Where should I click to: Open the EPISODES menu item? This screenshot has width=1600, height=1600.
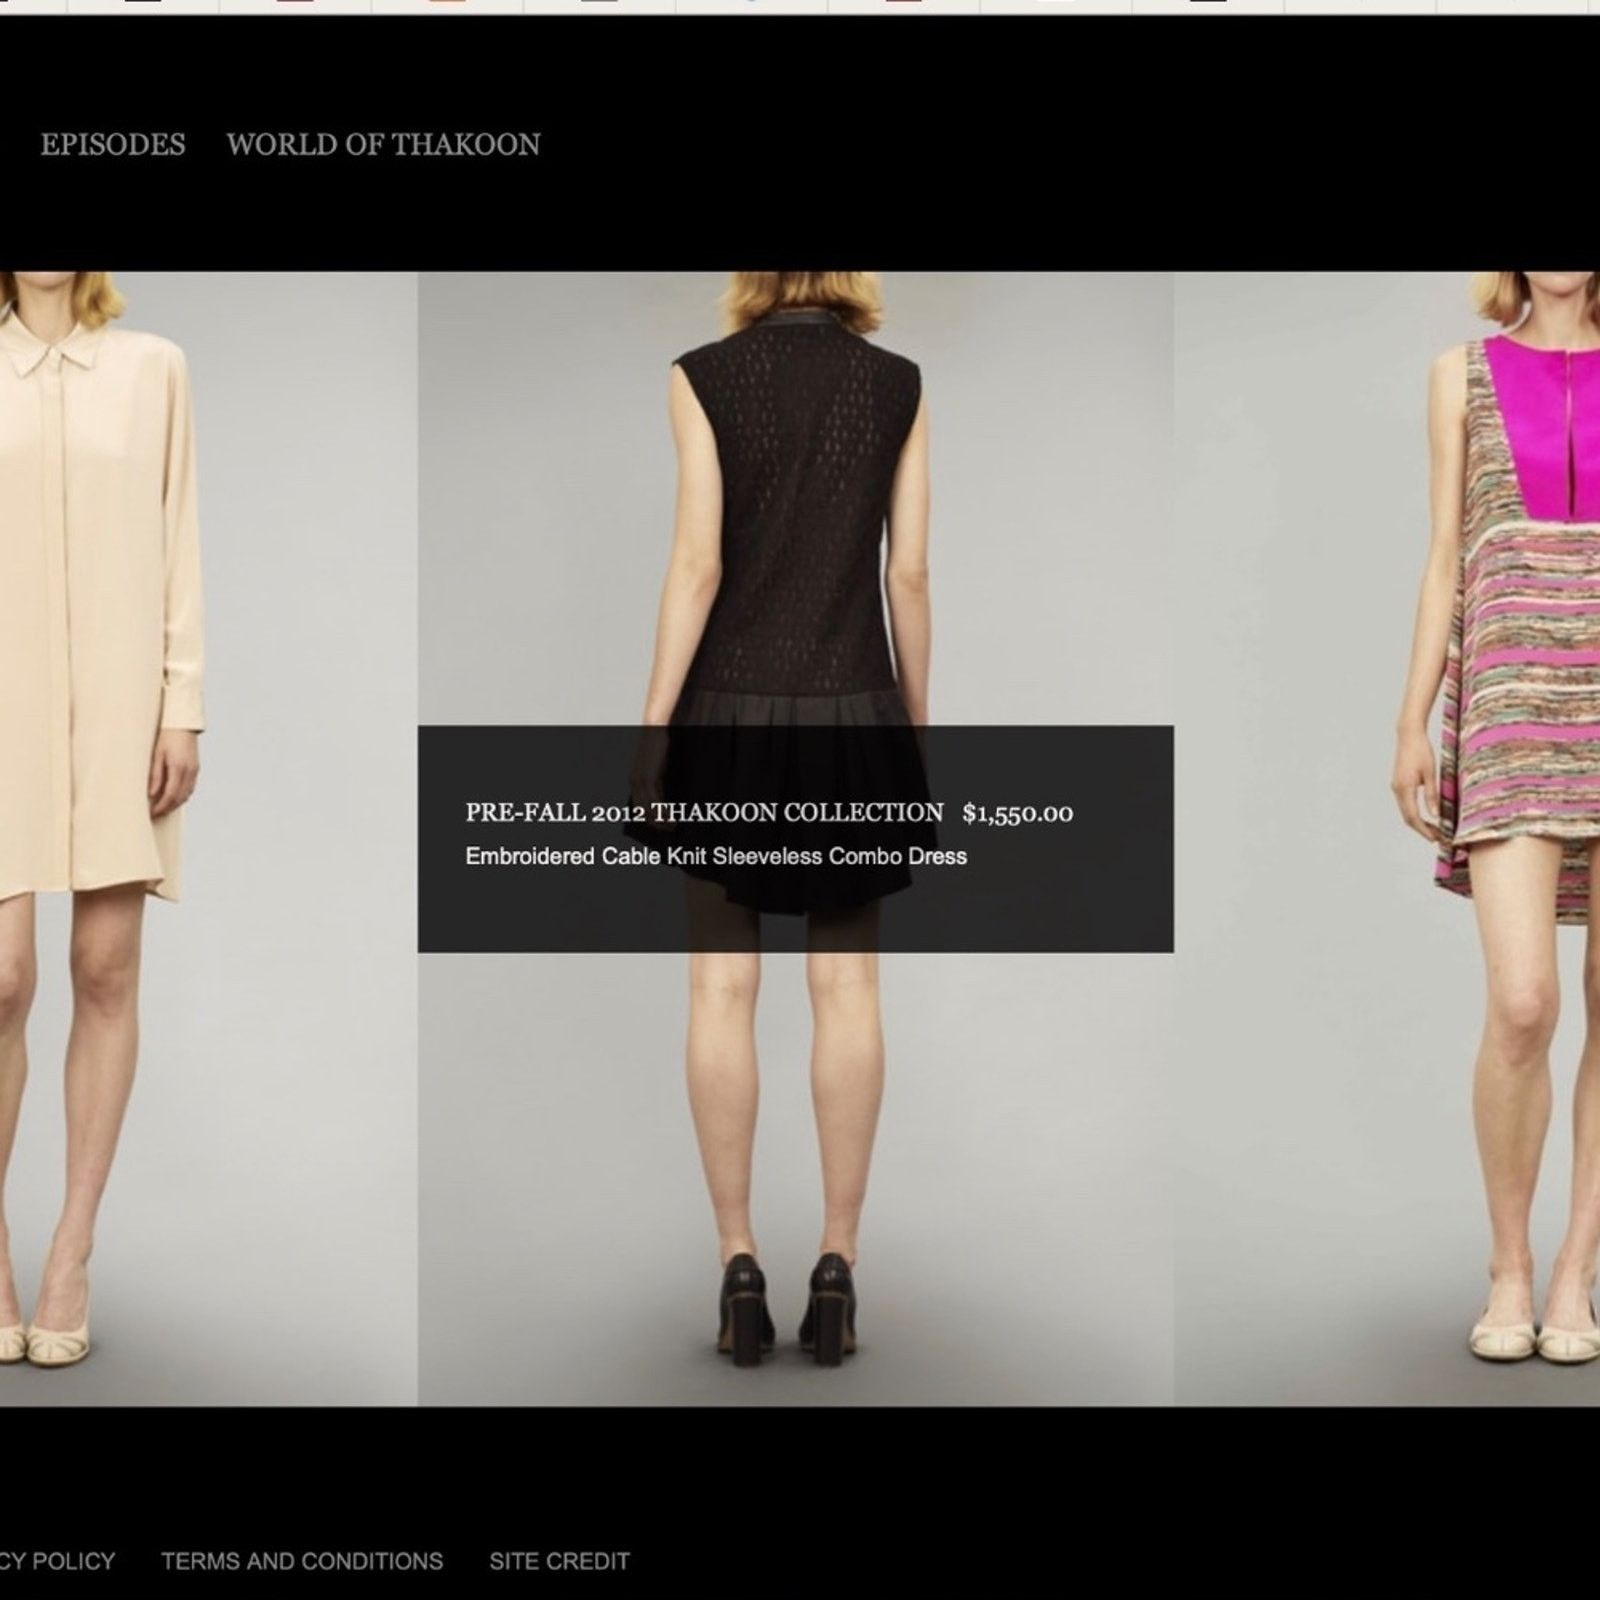pyautogui.click(x=113, y=145)
